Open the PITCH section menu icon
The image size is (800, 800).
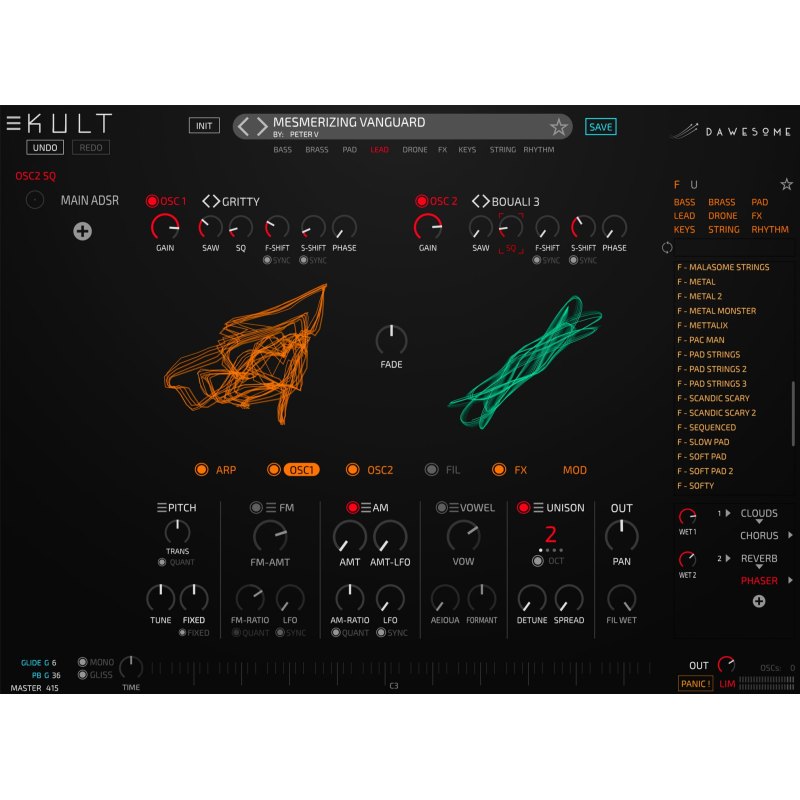162,508
